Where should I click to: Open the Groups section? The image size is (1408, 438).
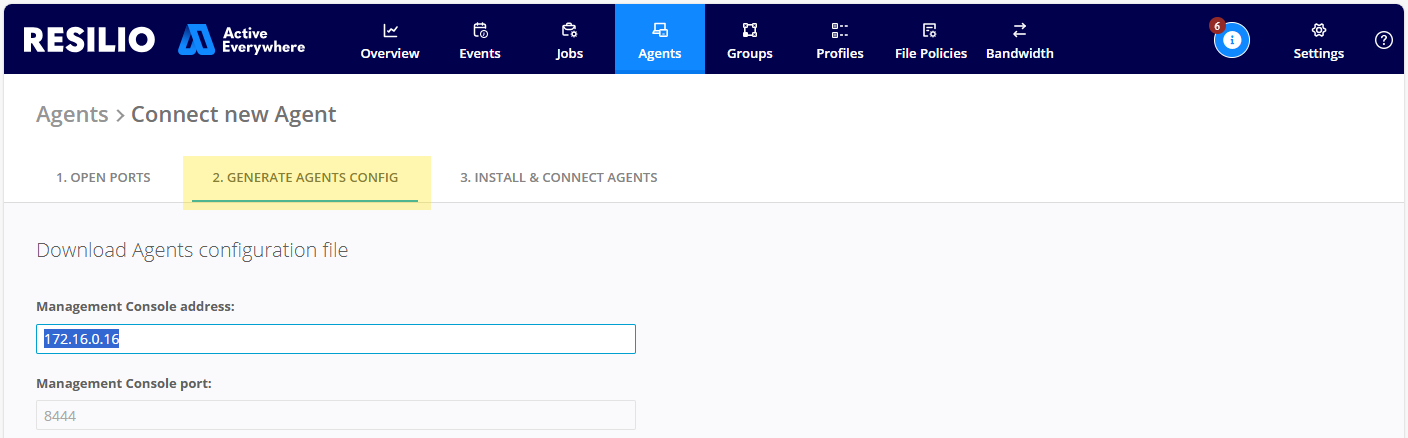coord(749,40)
